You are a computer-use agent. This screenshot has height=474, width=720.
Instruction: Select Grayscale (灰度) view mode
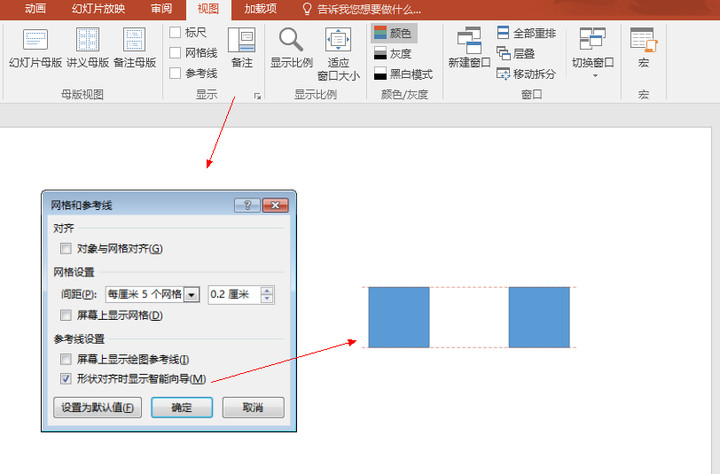click(x=393, y=54)
